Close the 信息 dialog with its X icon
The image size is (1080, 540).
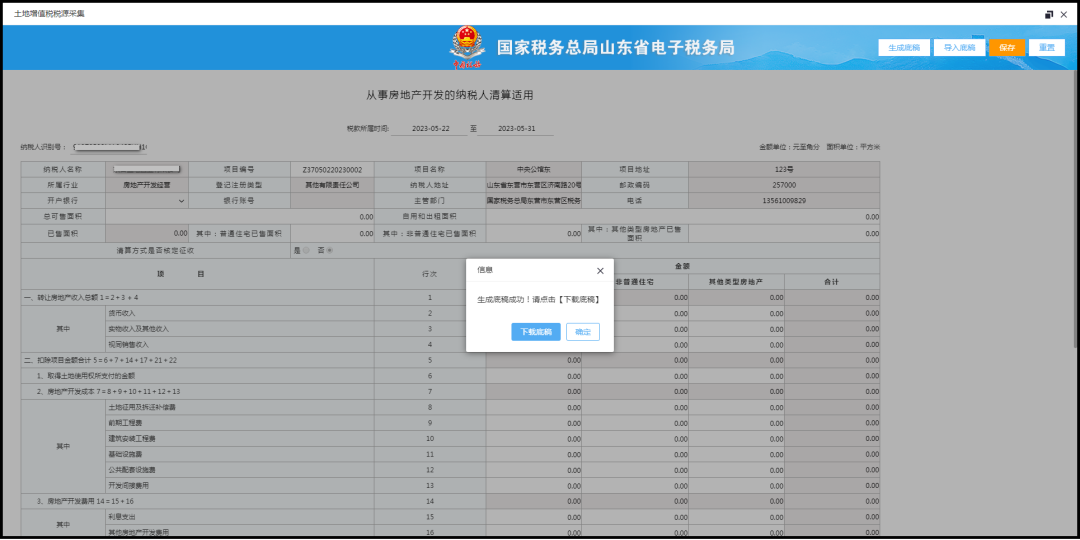tap(600, 271)
